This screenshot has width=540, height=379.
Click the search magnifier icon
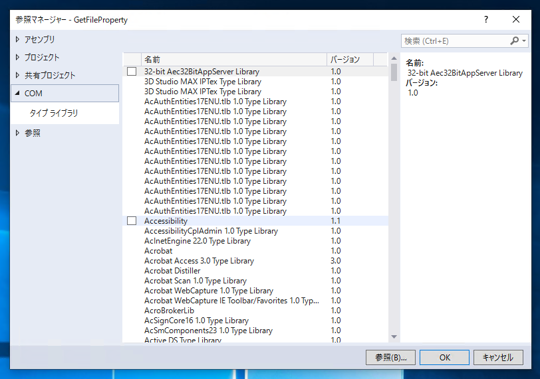click(x=514, y=41)
